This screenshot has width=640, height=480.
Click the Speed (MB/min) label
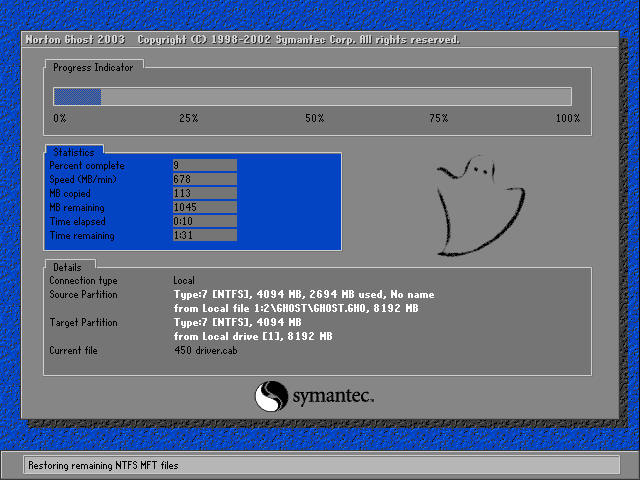coord(83,180)
